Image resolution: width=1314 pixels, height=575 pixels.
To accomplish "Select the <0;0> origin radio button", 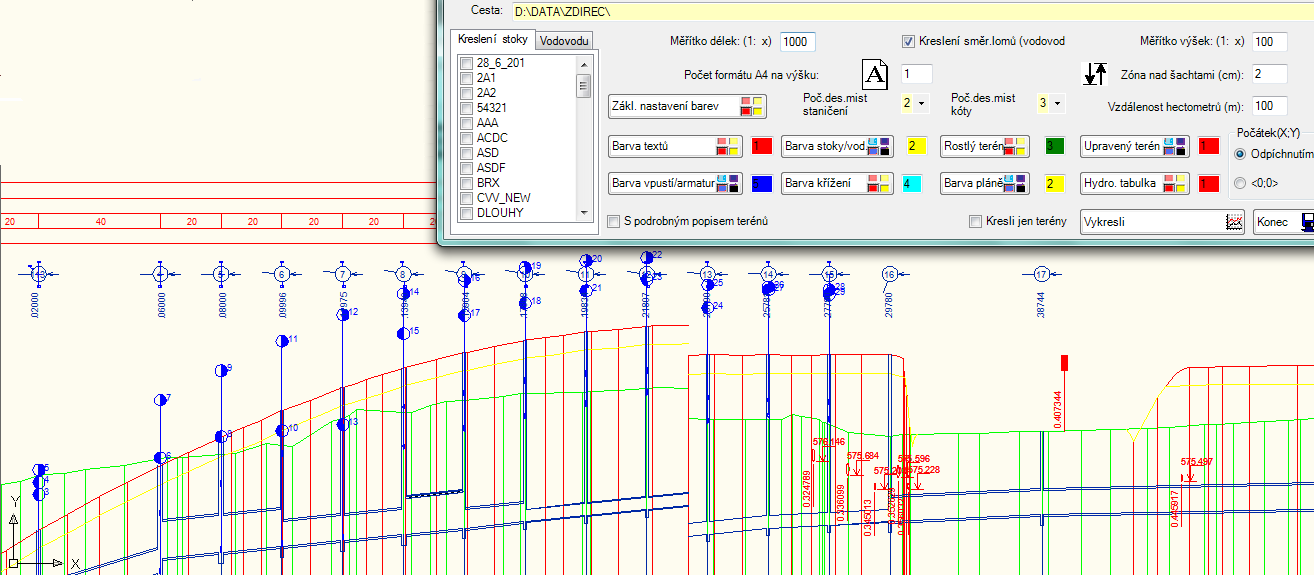I will 1240,183.
